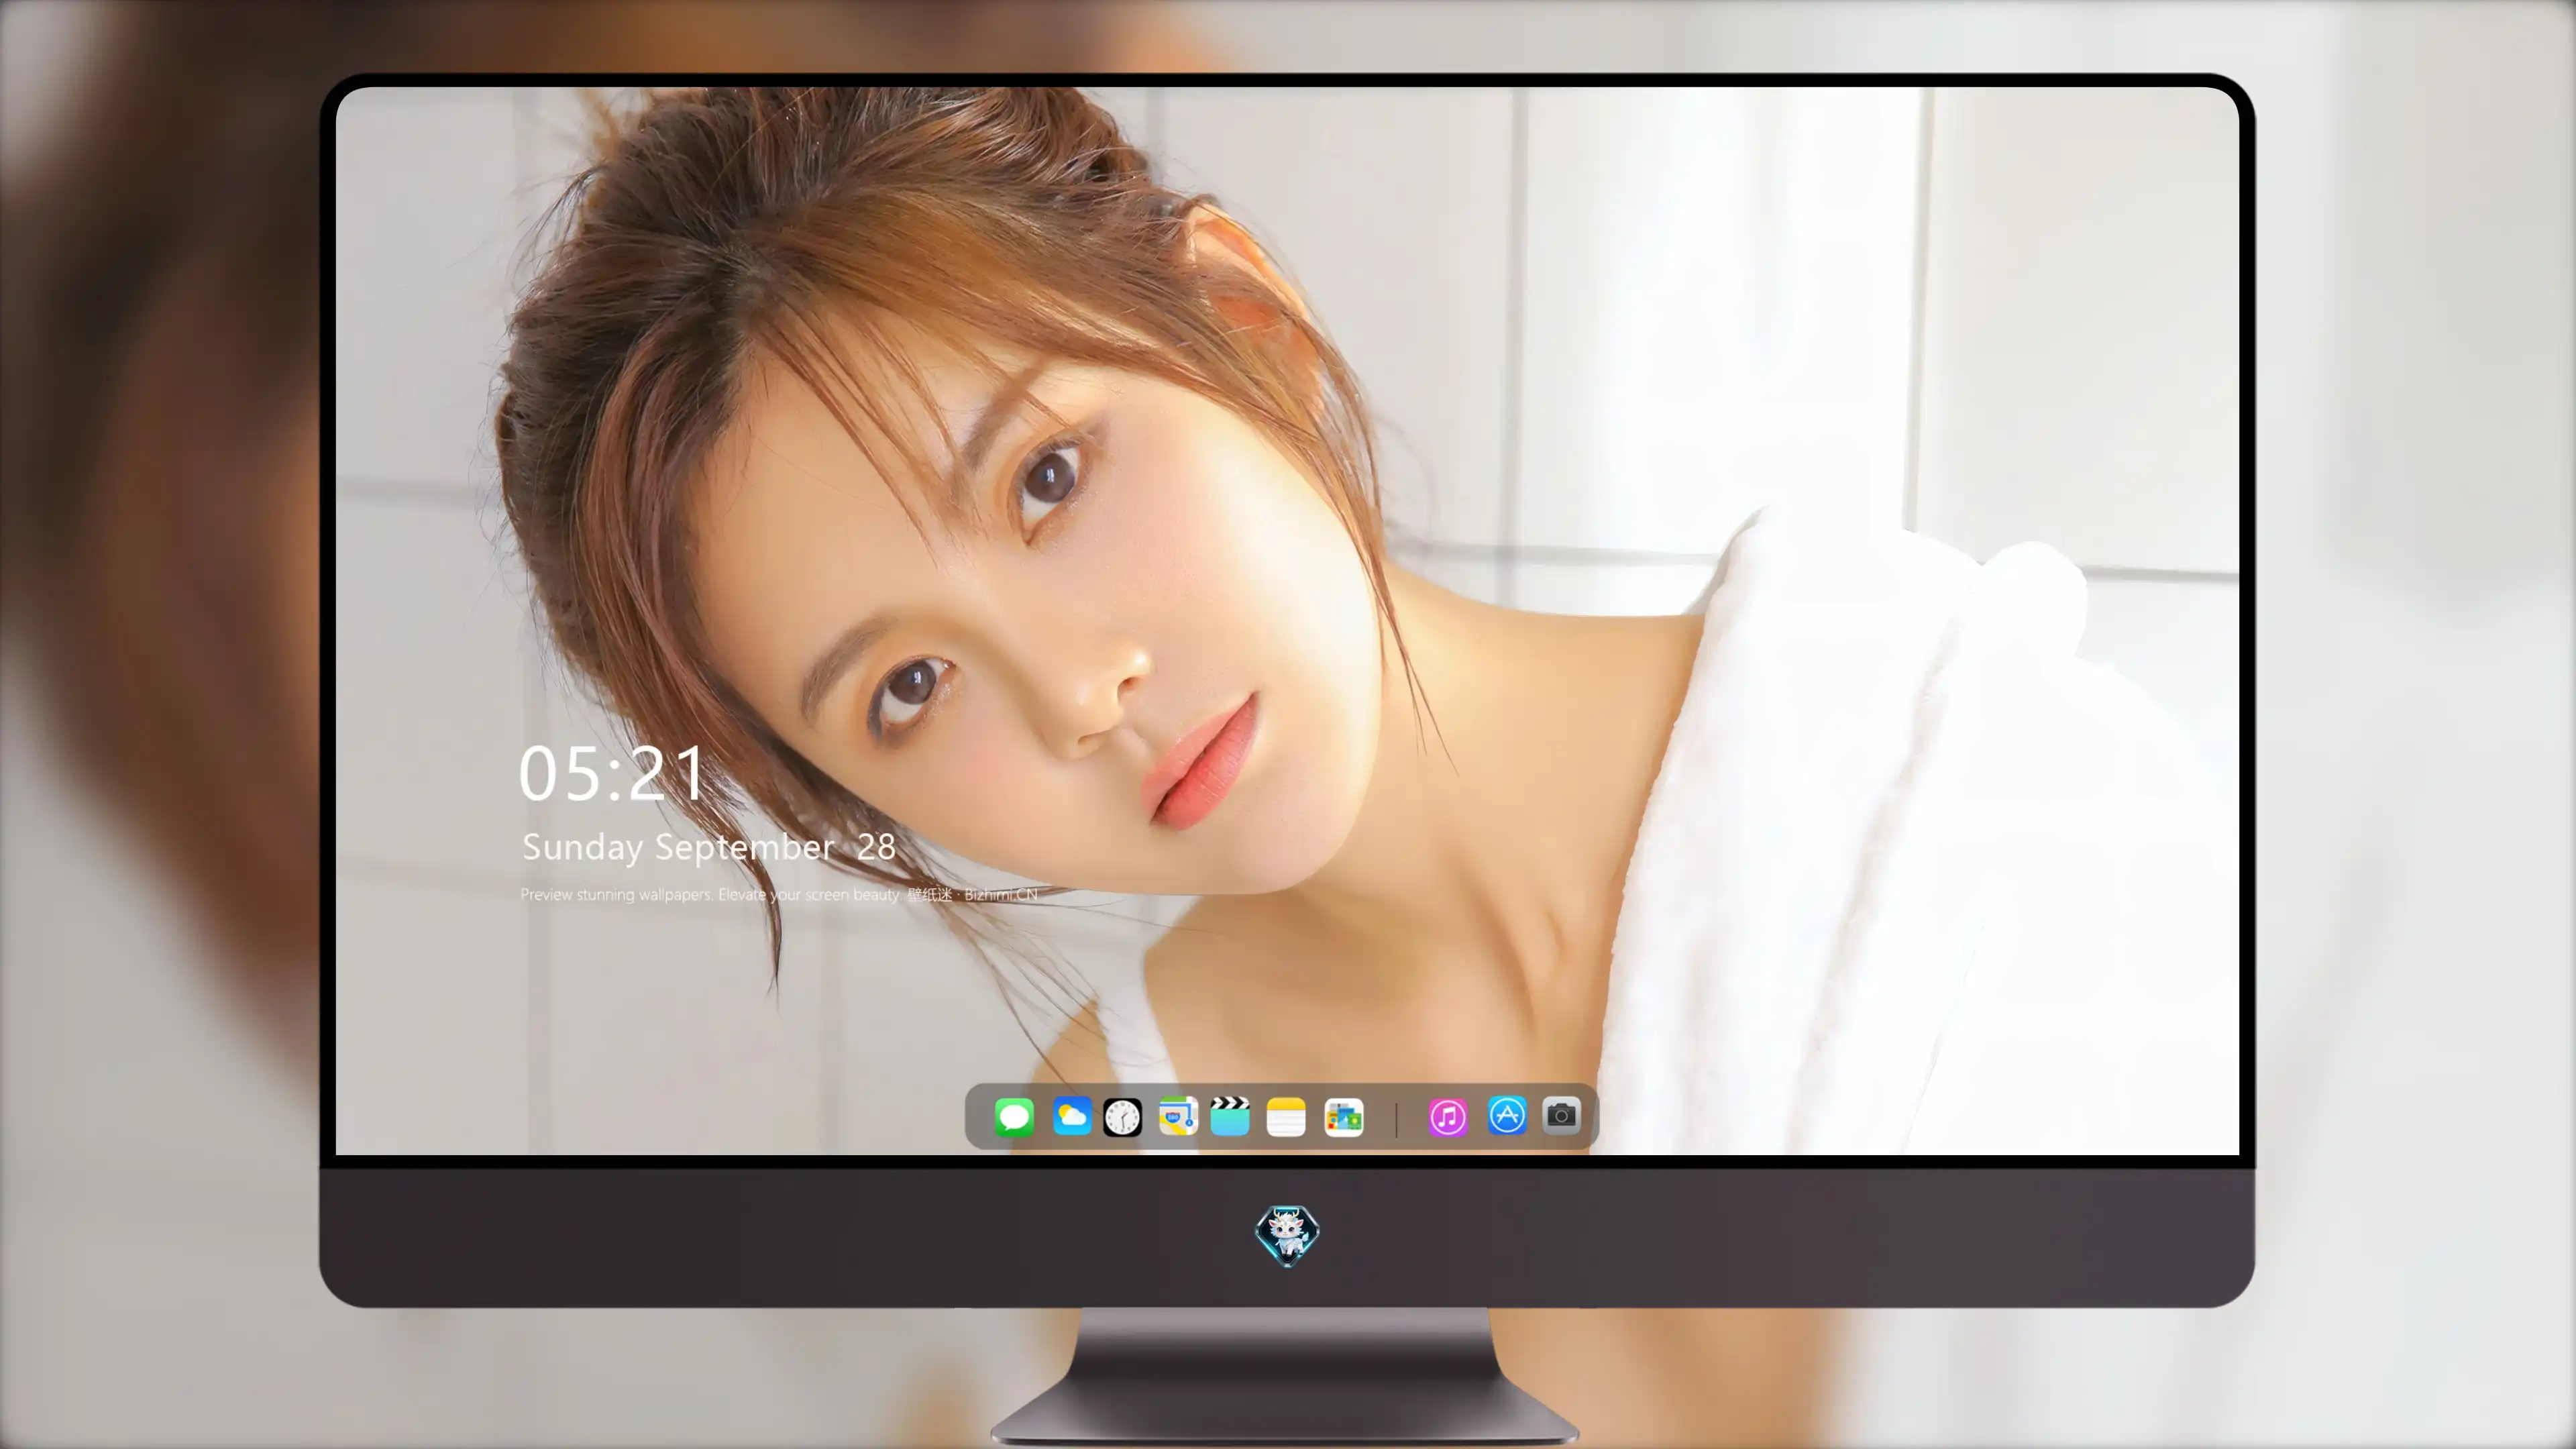Click the 05:21 clock display
The width and height of the screenshot is (2576, 1449).
click(611, 773)
